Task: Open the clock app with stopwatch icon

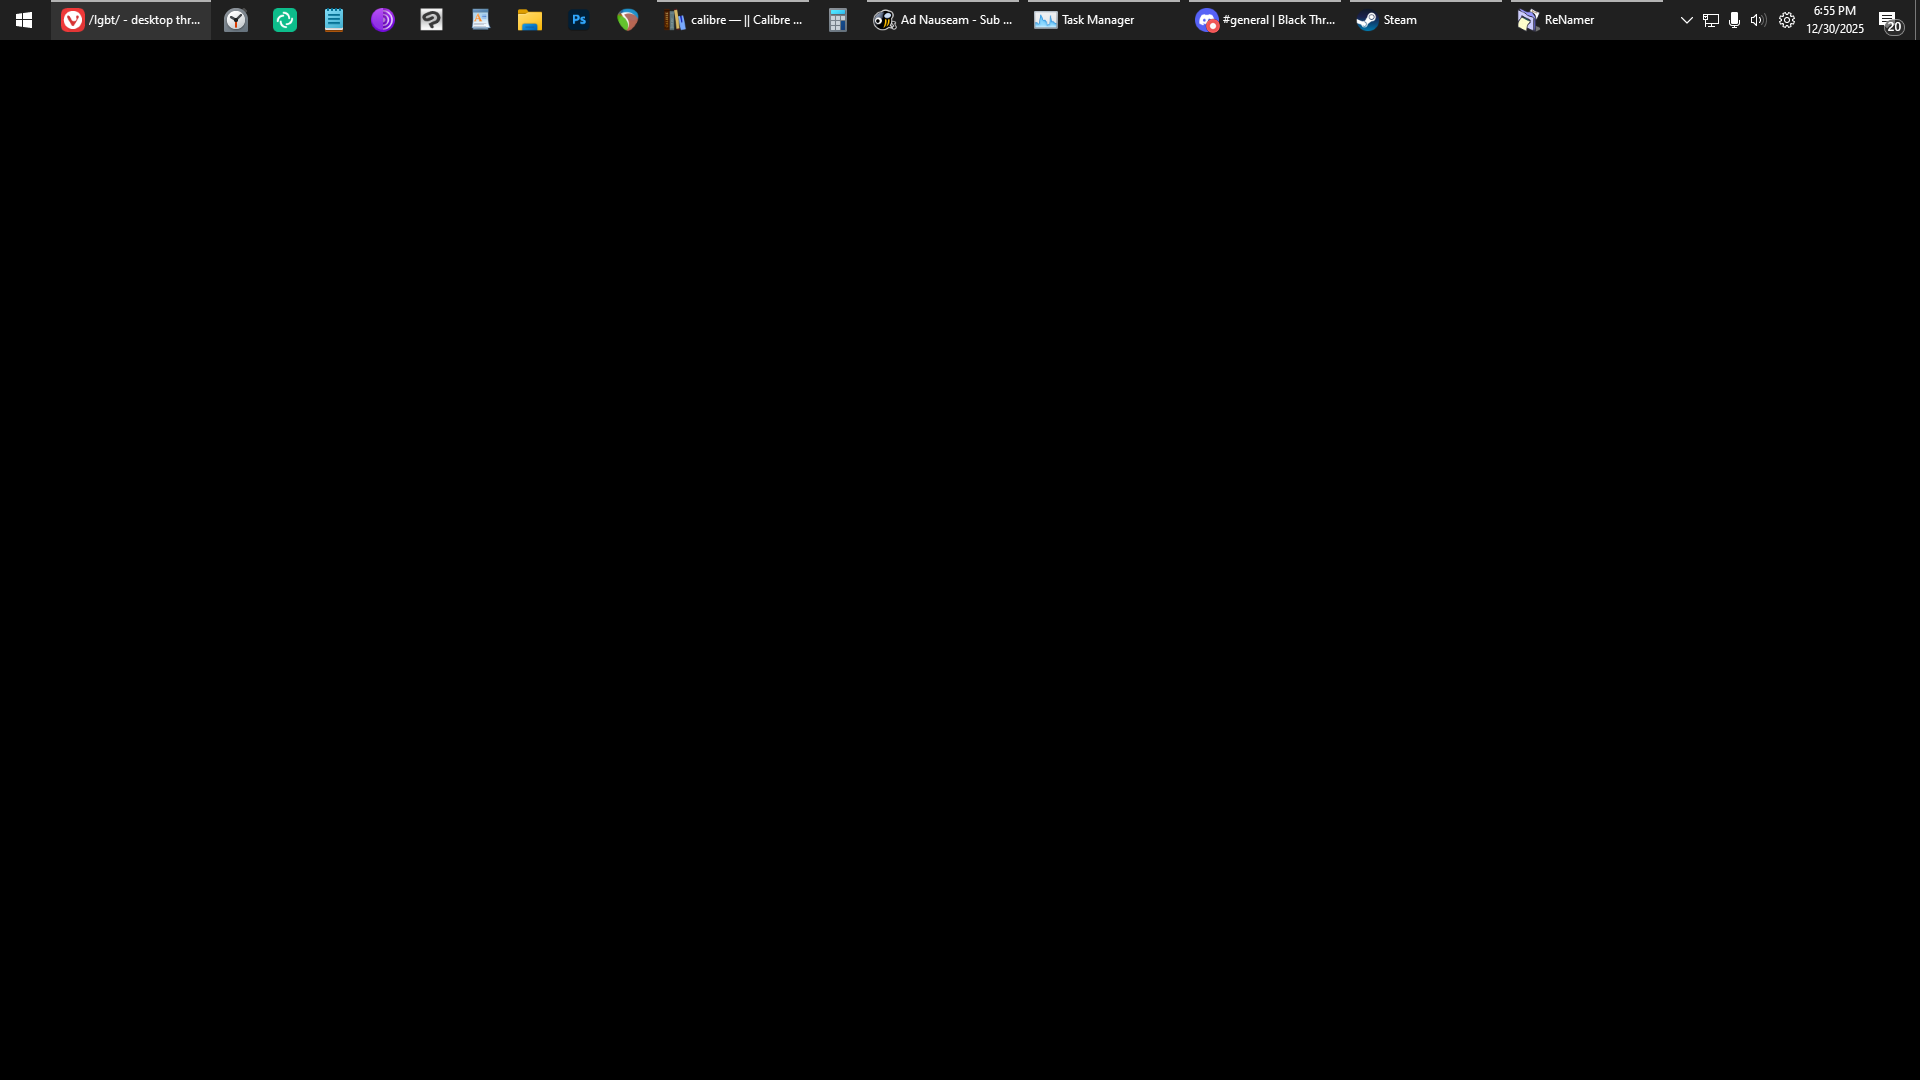Action: click(x=236, y=20)
